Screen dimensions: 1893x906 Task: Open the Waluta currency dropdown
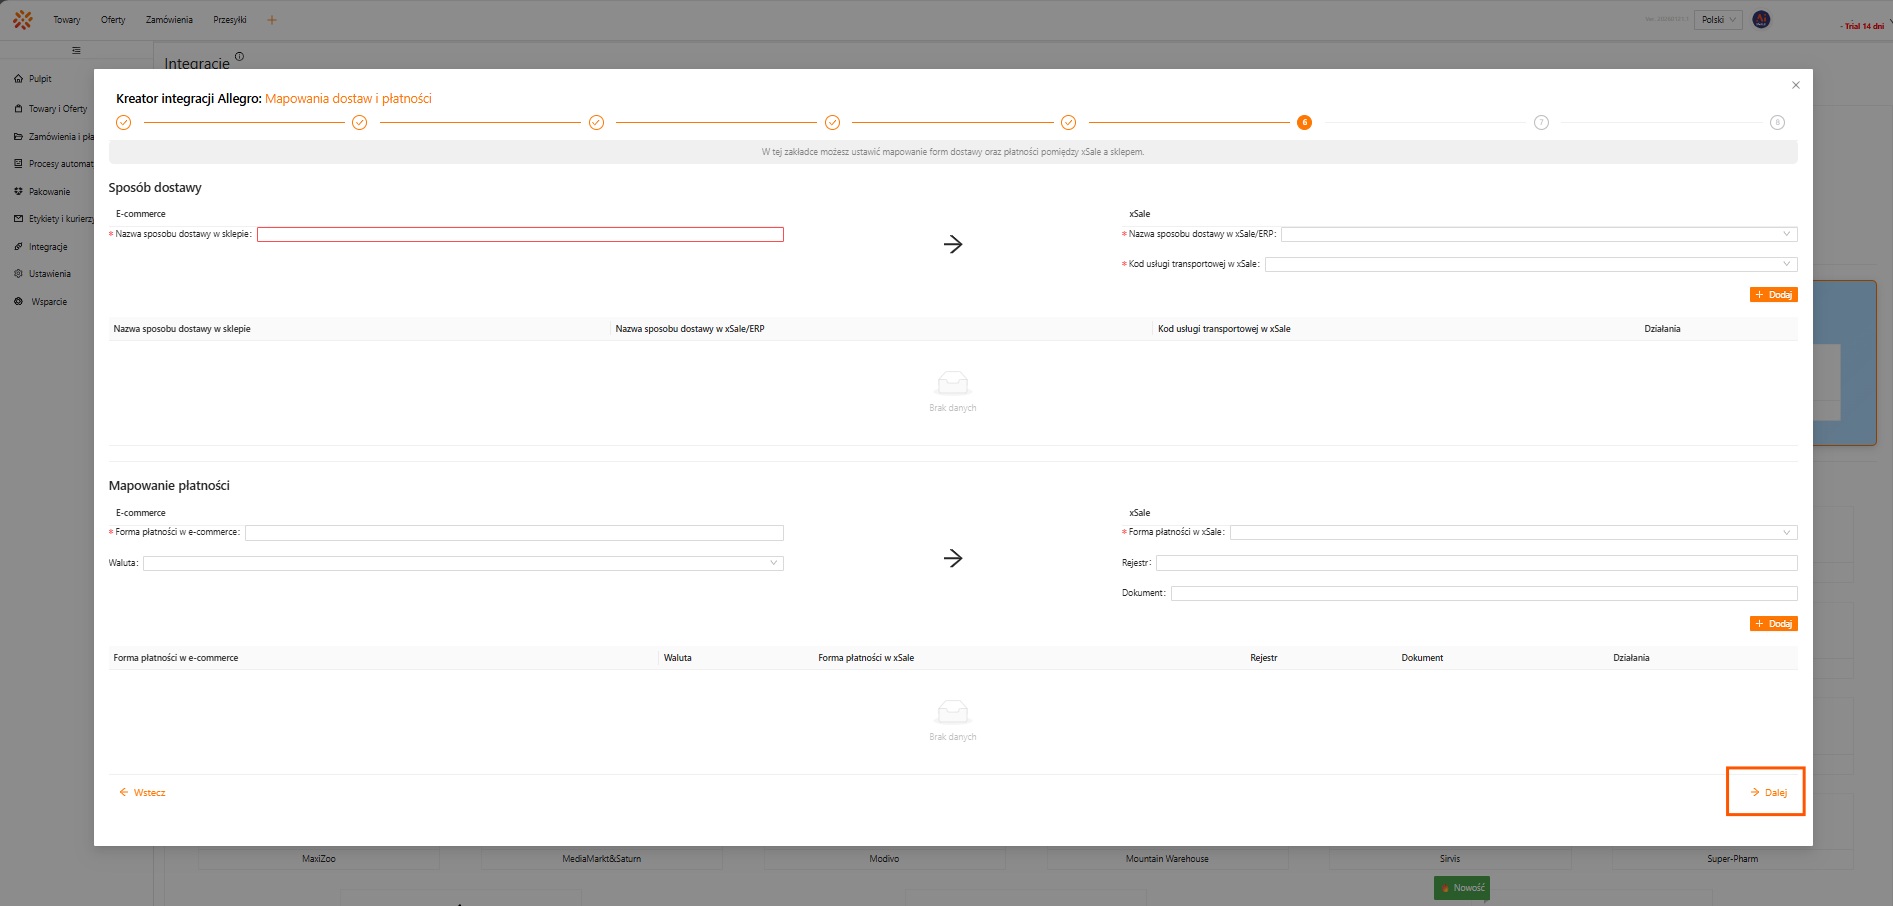[x=462, y=563]
